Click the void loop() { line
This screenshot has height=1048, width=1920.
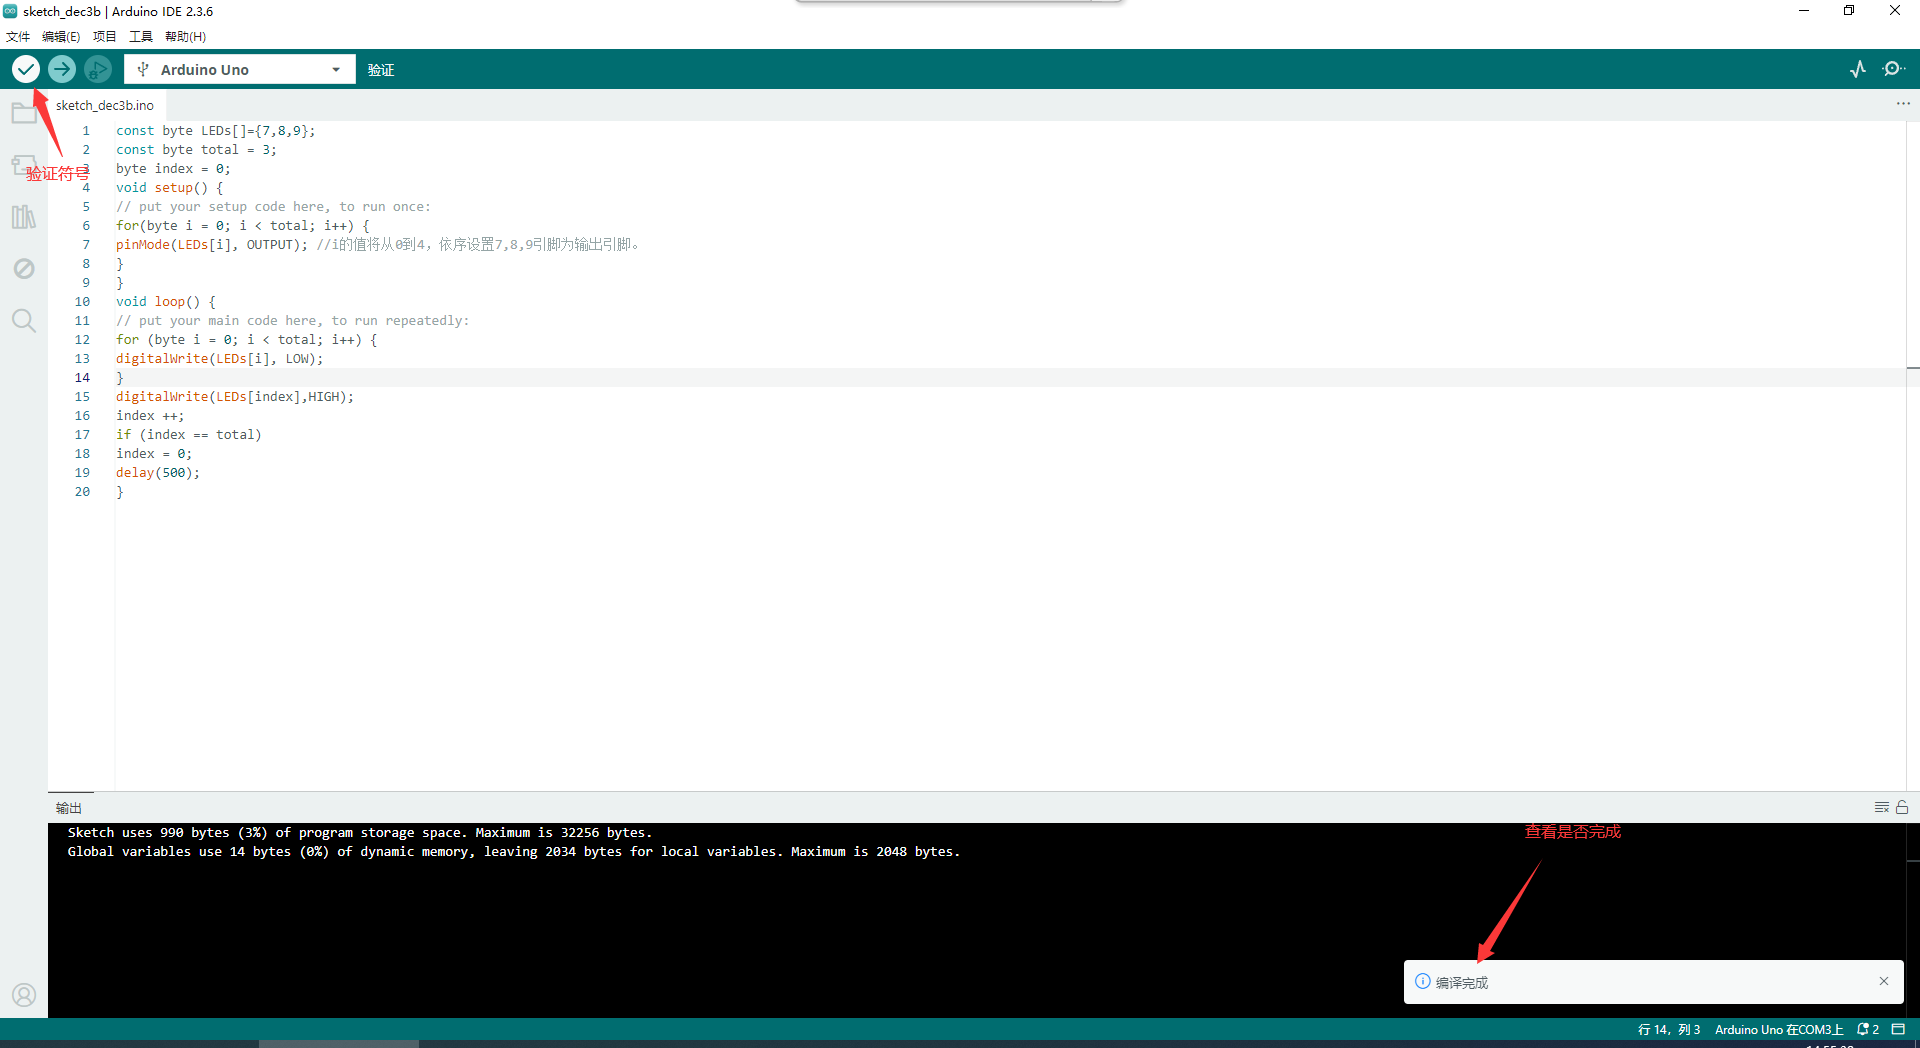[x=166, y=302]
